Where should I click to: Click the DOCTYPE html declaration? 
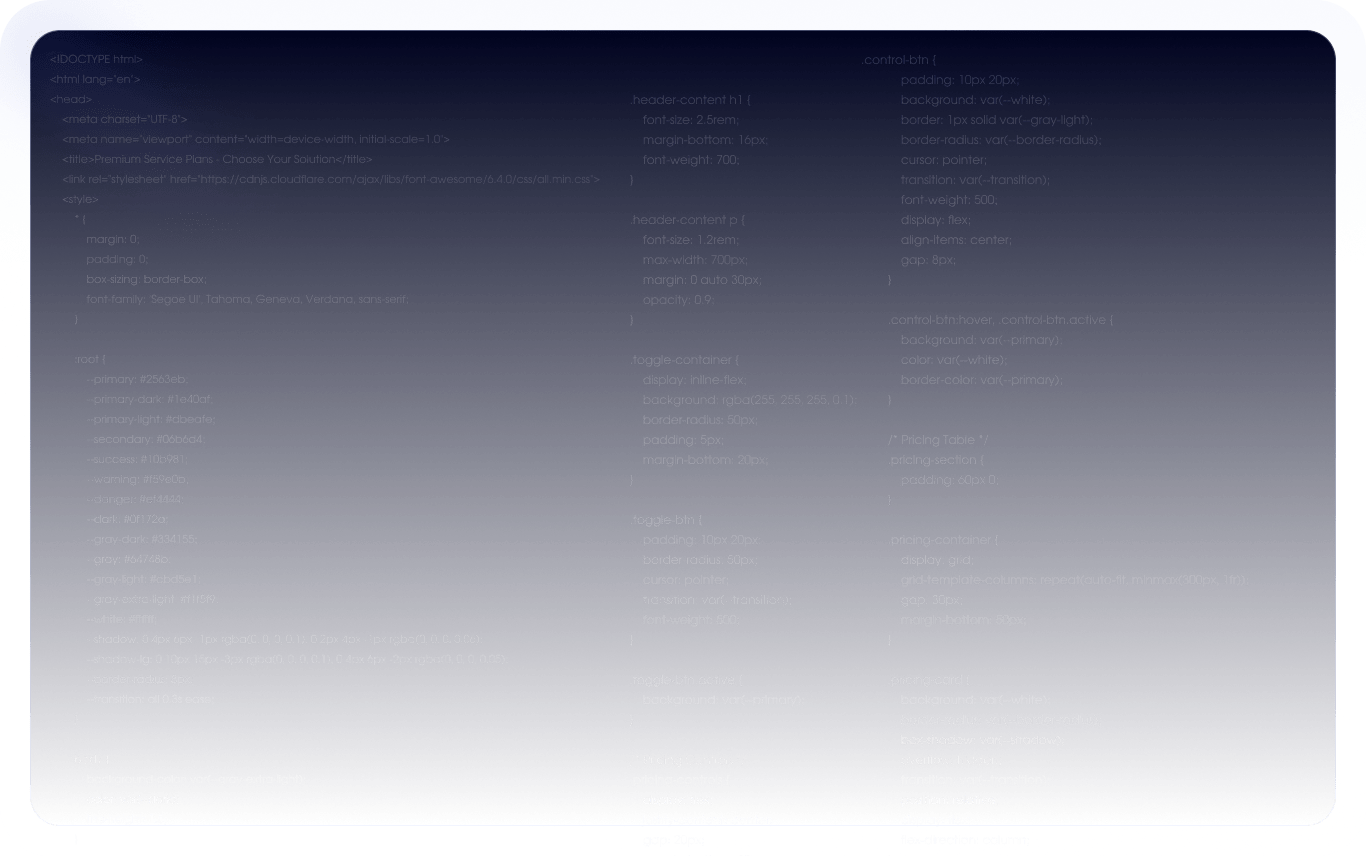pos(96,60)
